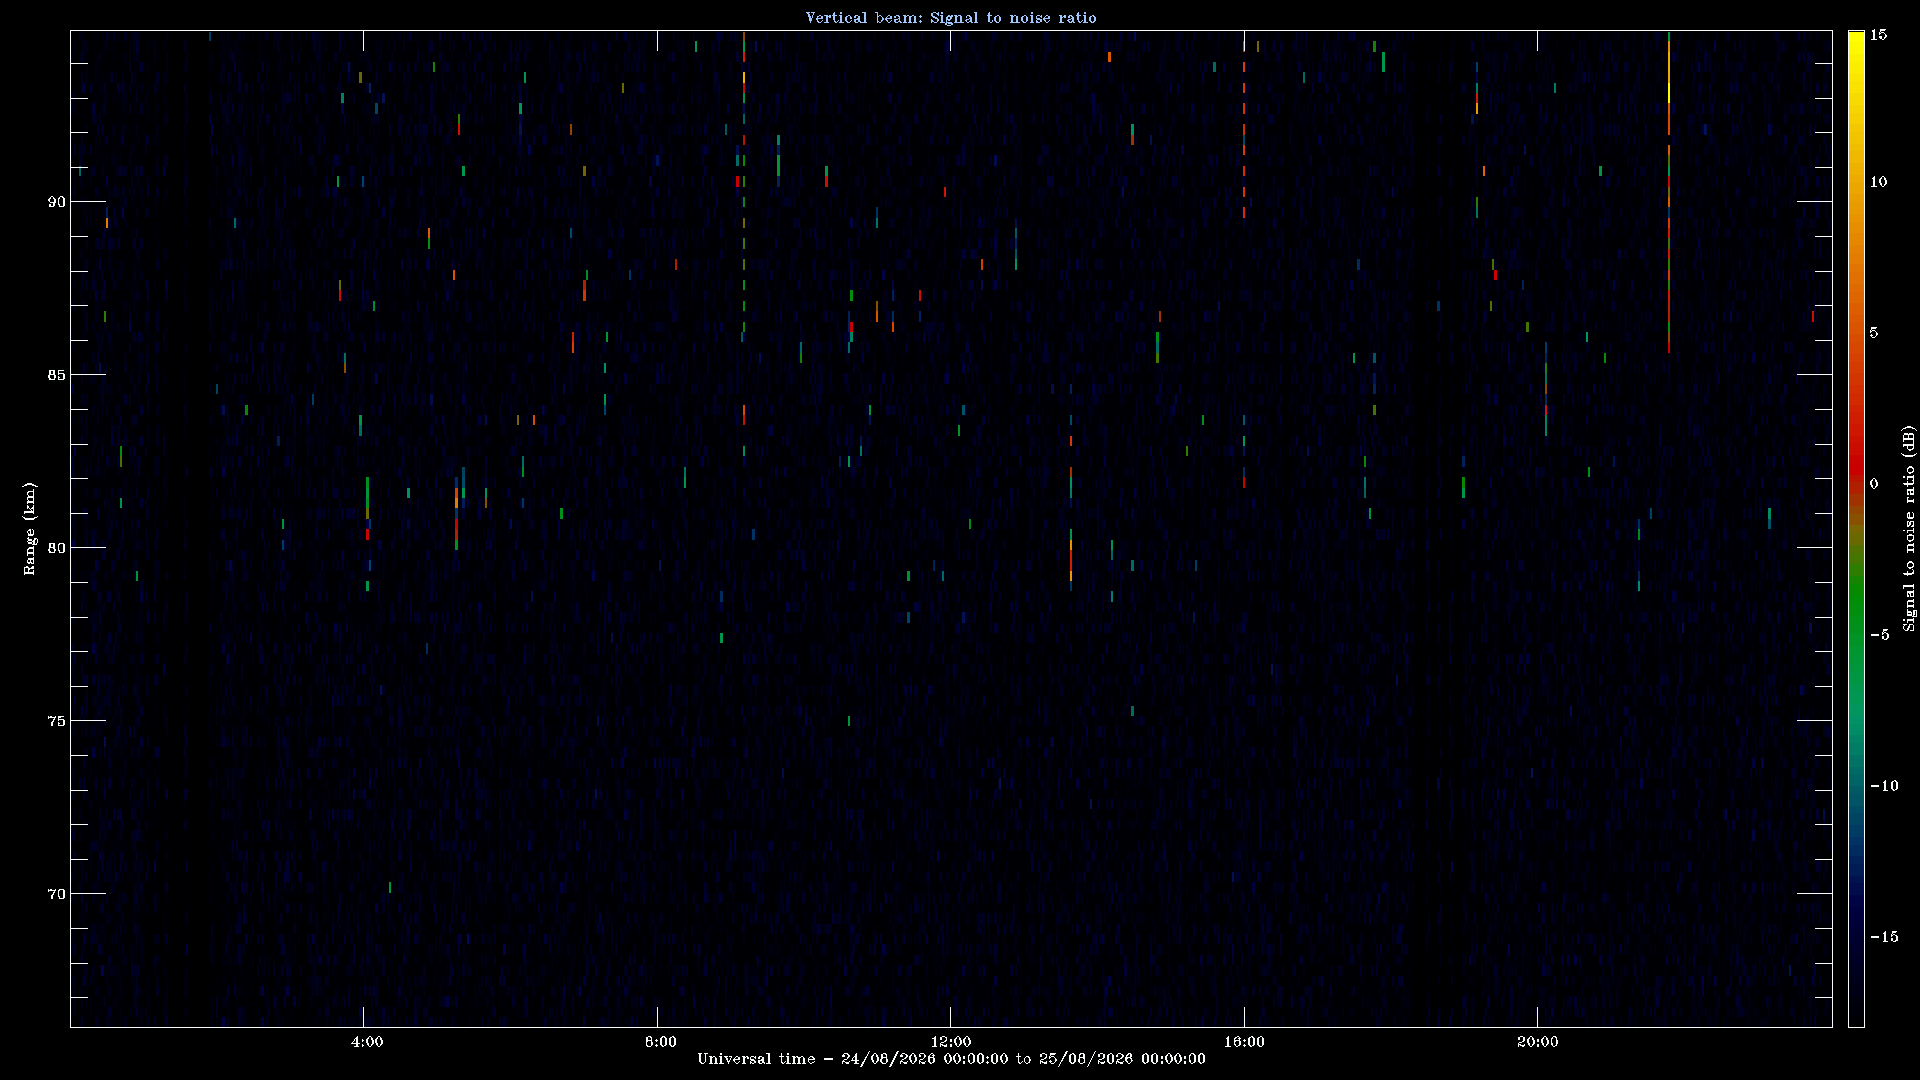Click the '8:00' time axis label

(660, 1042)
